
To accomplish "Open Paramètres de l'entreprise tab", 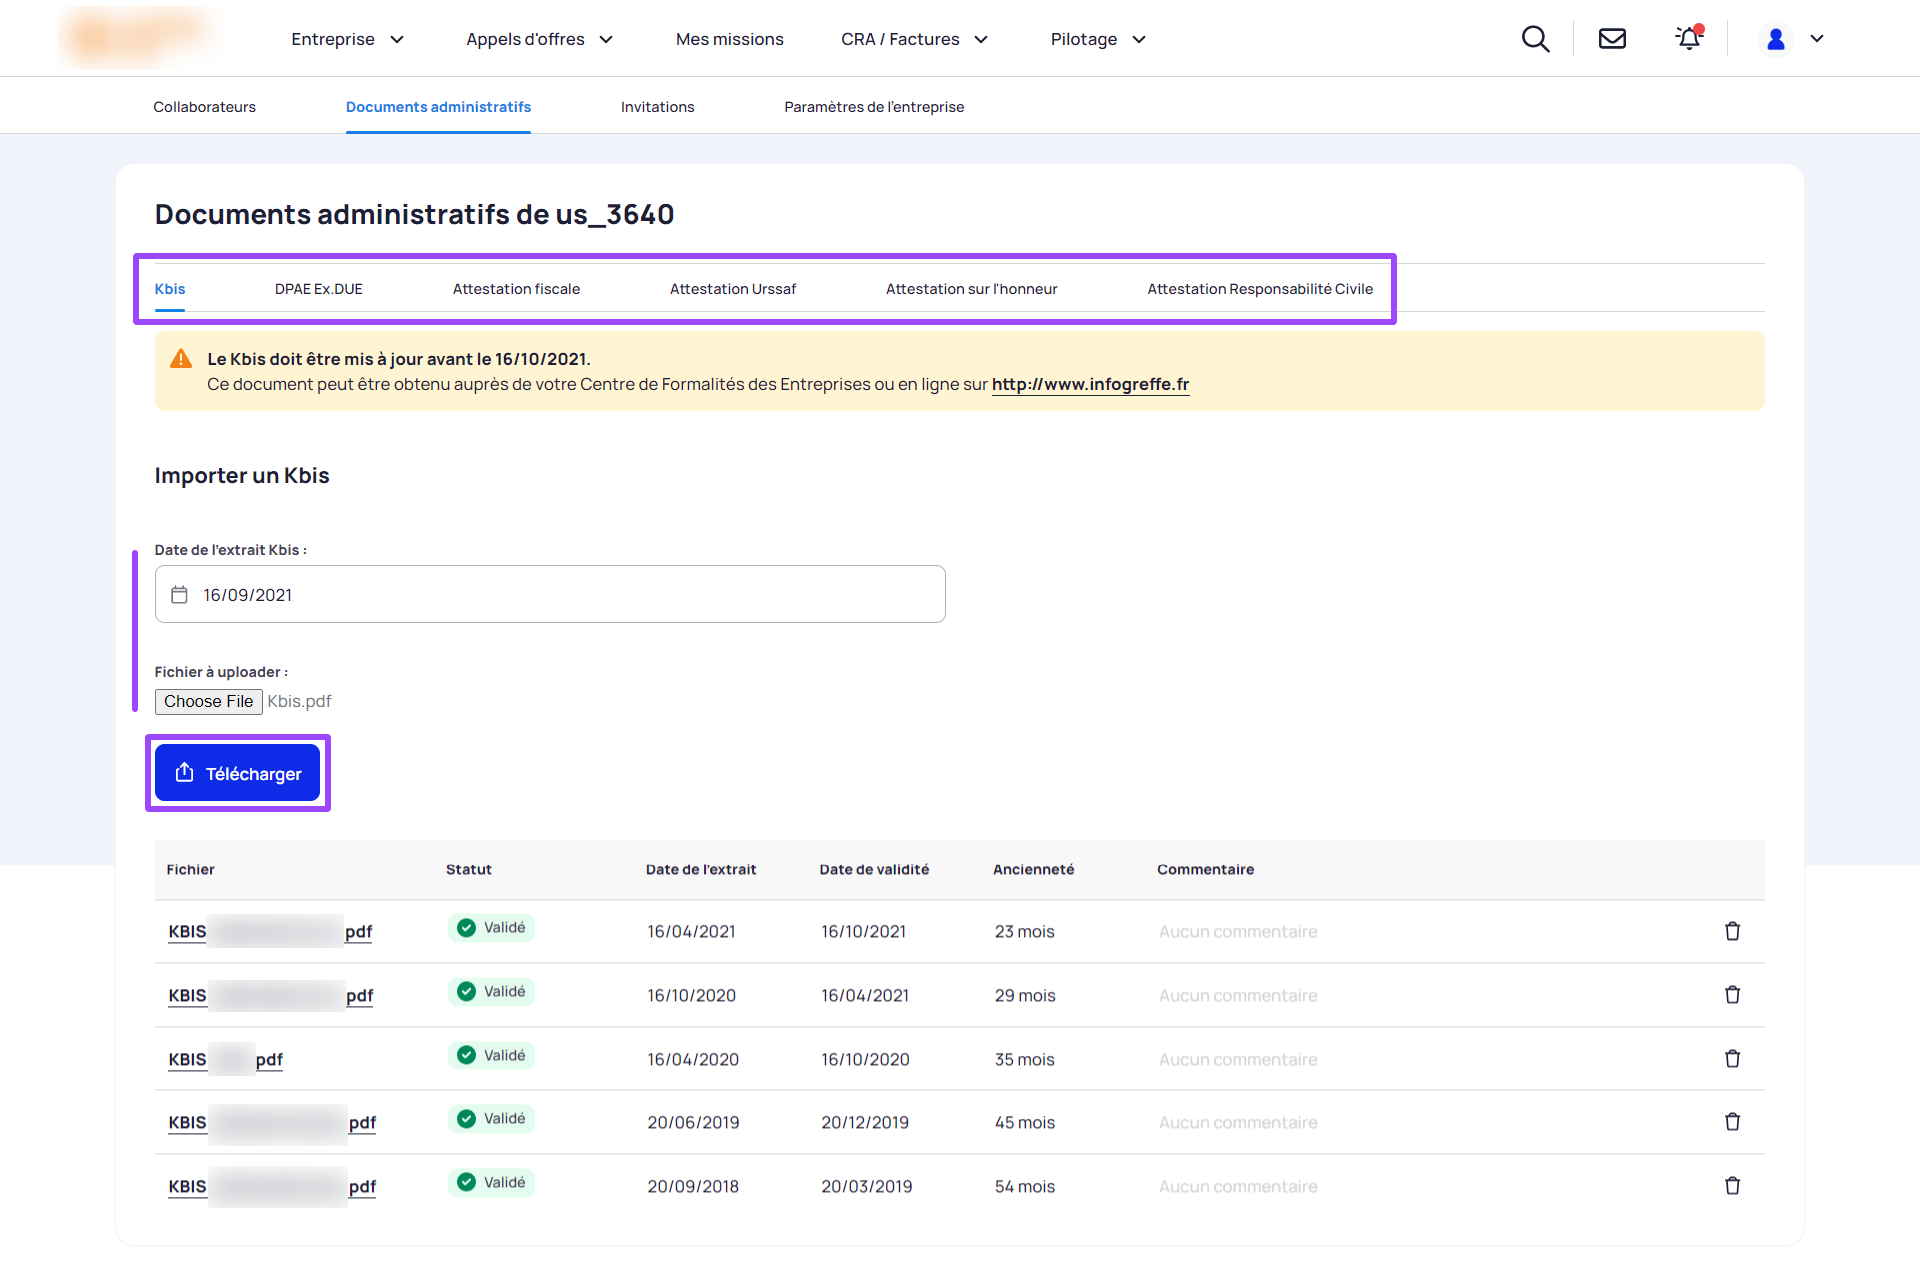I will (x=874, y=107).
